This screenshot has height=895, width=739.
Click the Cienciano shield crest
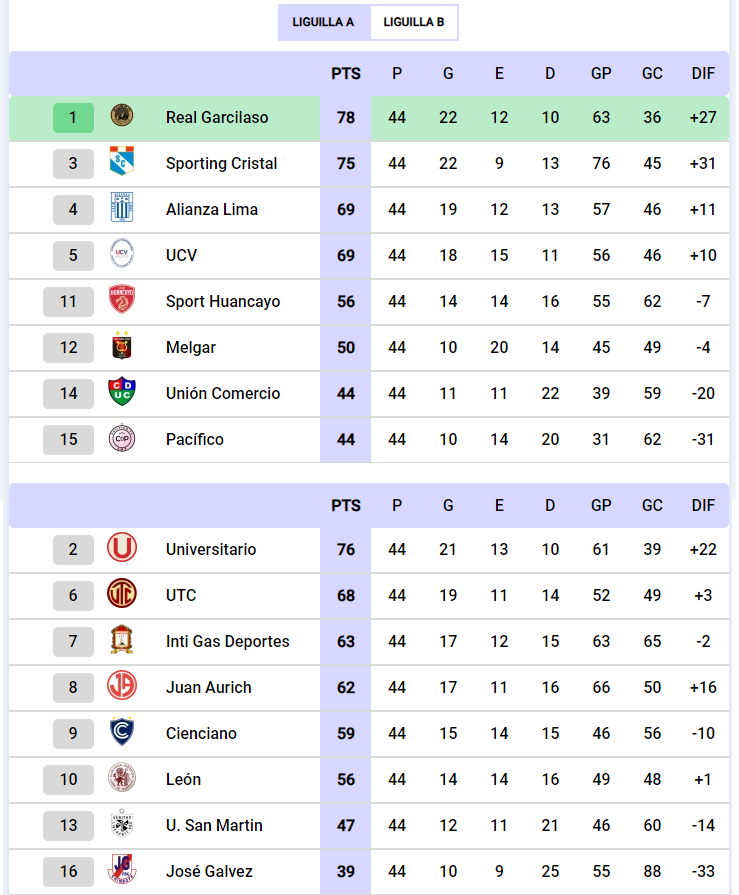(122, 733)
